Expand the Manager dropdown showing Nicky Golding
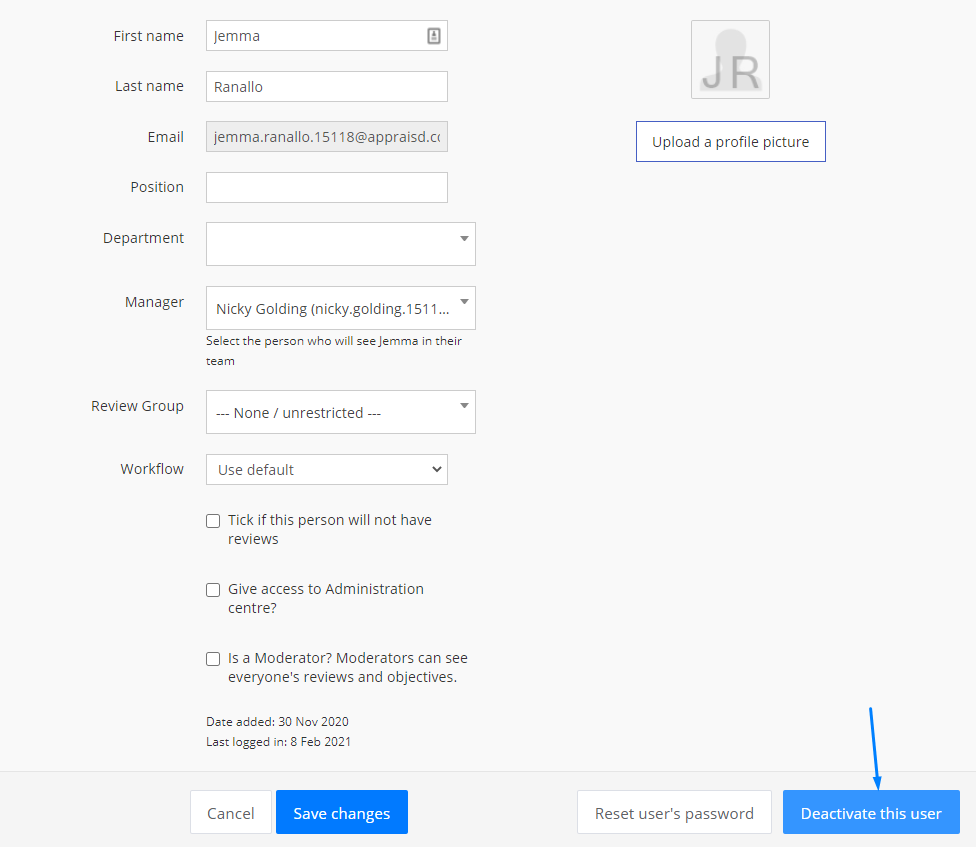The image size is (976, 847). pyautogui.click(x=340, y=309)
